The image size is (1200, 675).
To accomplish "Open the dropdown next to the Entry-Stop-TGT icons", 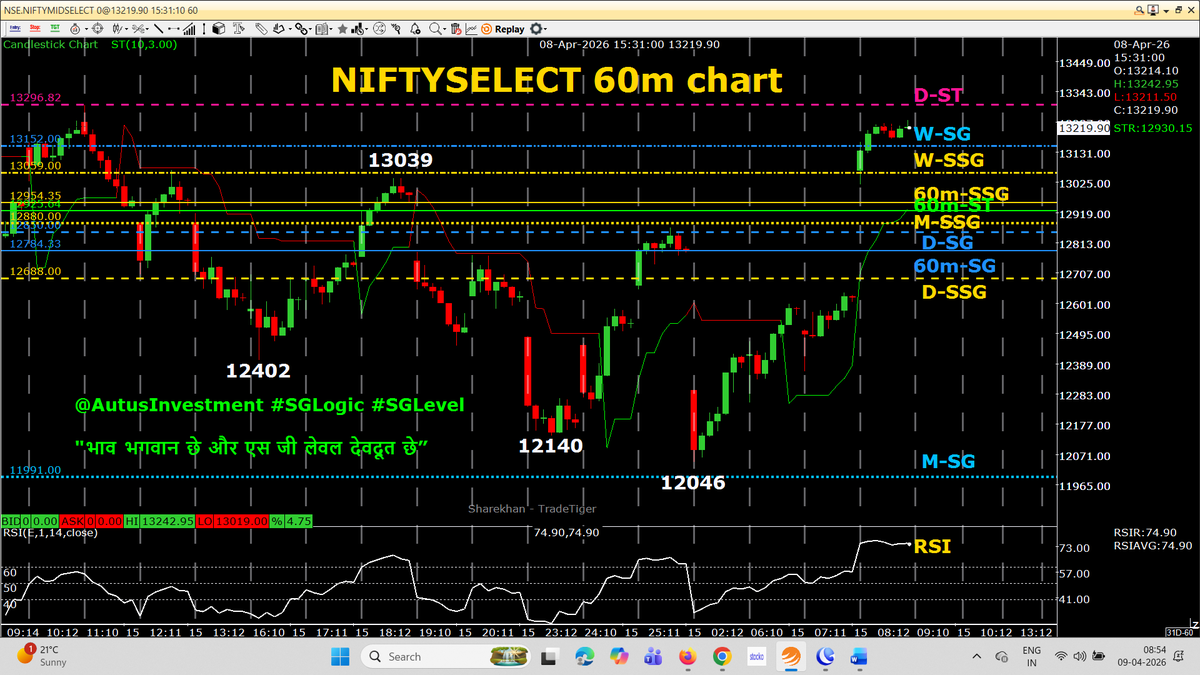I will (x=86, y=30).
